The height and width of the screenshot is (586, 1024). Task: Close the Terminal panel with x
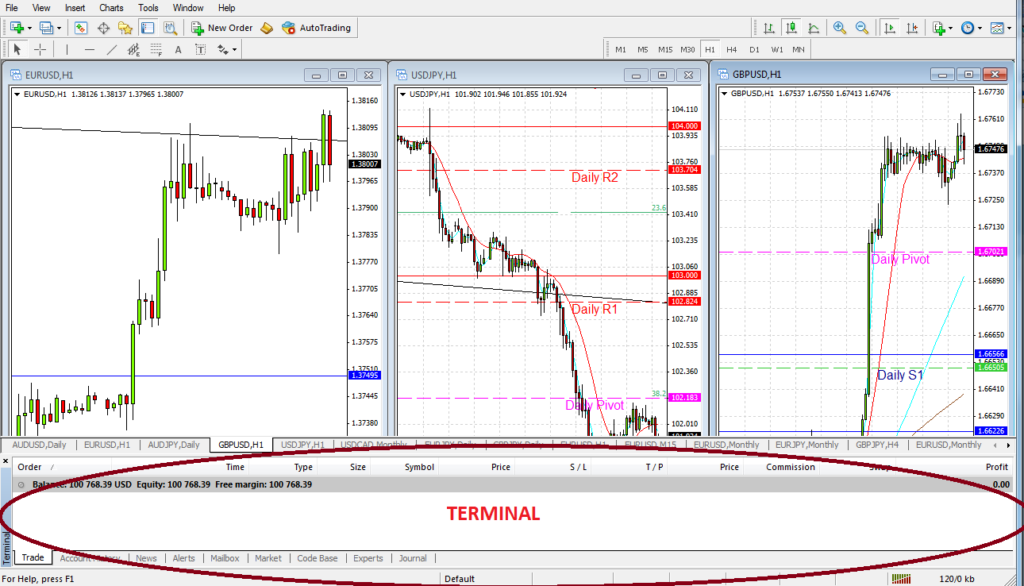5,461
